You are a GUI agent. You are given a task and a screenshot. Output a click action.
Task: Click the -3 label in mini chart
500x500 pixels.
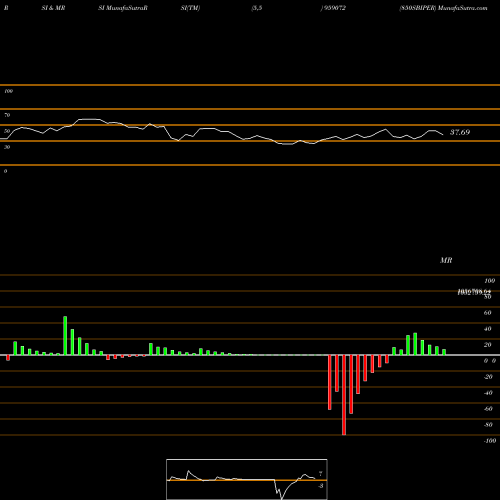pyautogui.click(x=320, y=486)
